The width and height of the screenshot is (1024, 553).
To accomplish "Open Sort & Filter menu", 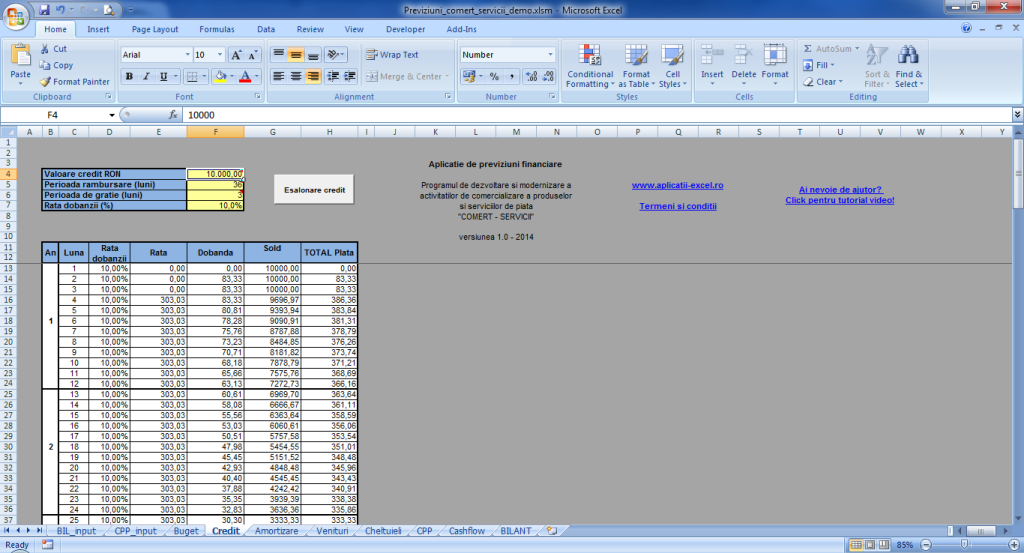I will tap(877, 66).
